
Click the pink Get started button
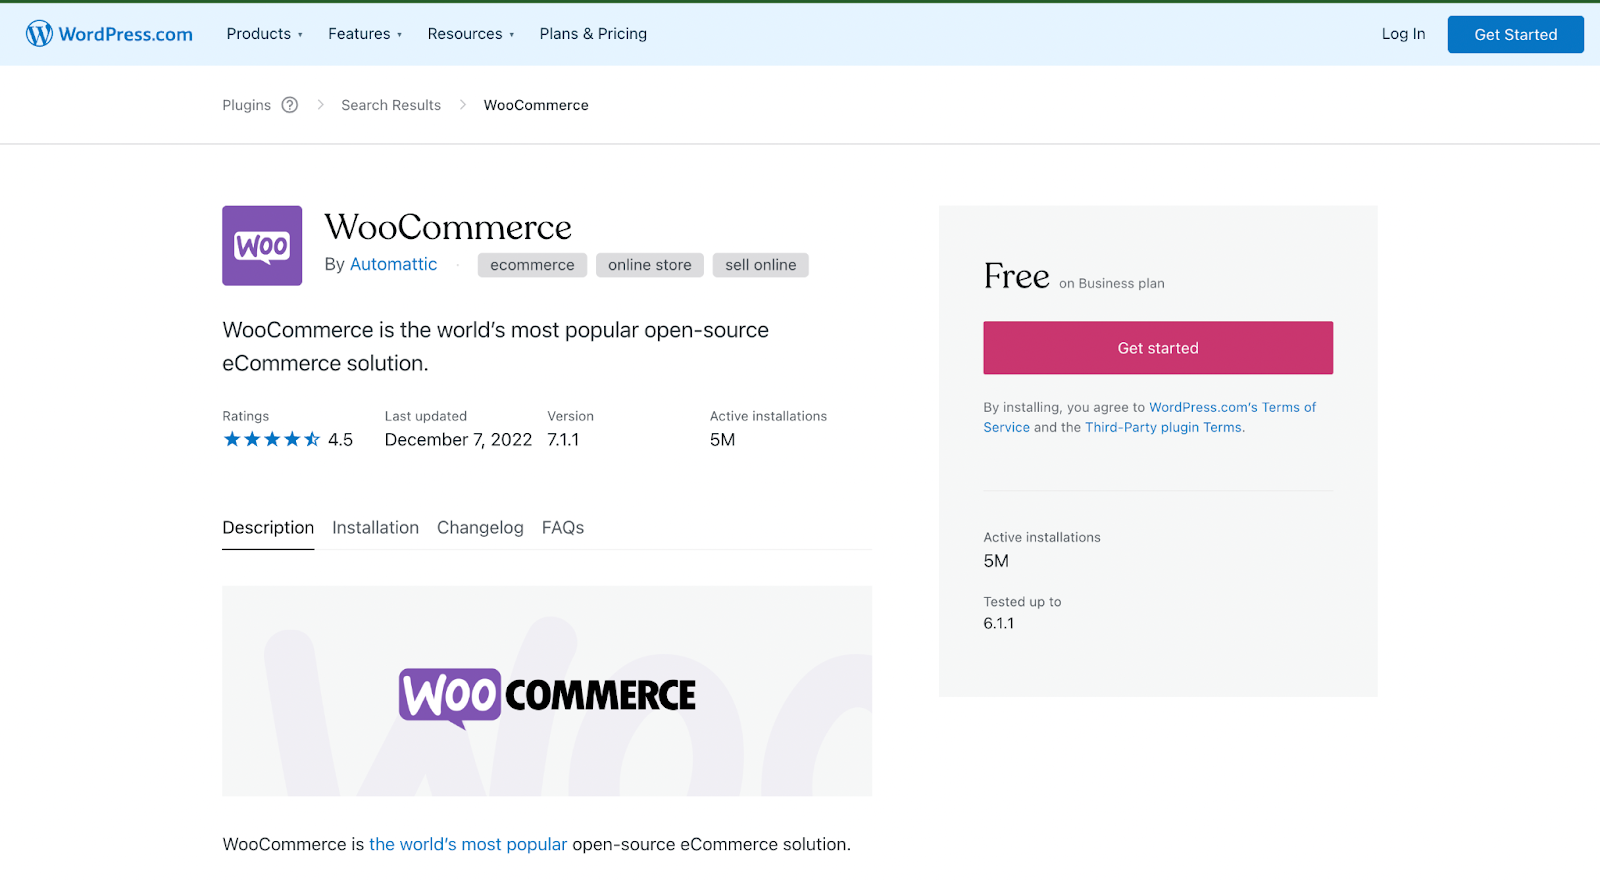pyautogui.click(x=1158, y=348)
